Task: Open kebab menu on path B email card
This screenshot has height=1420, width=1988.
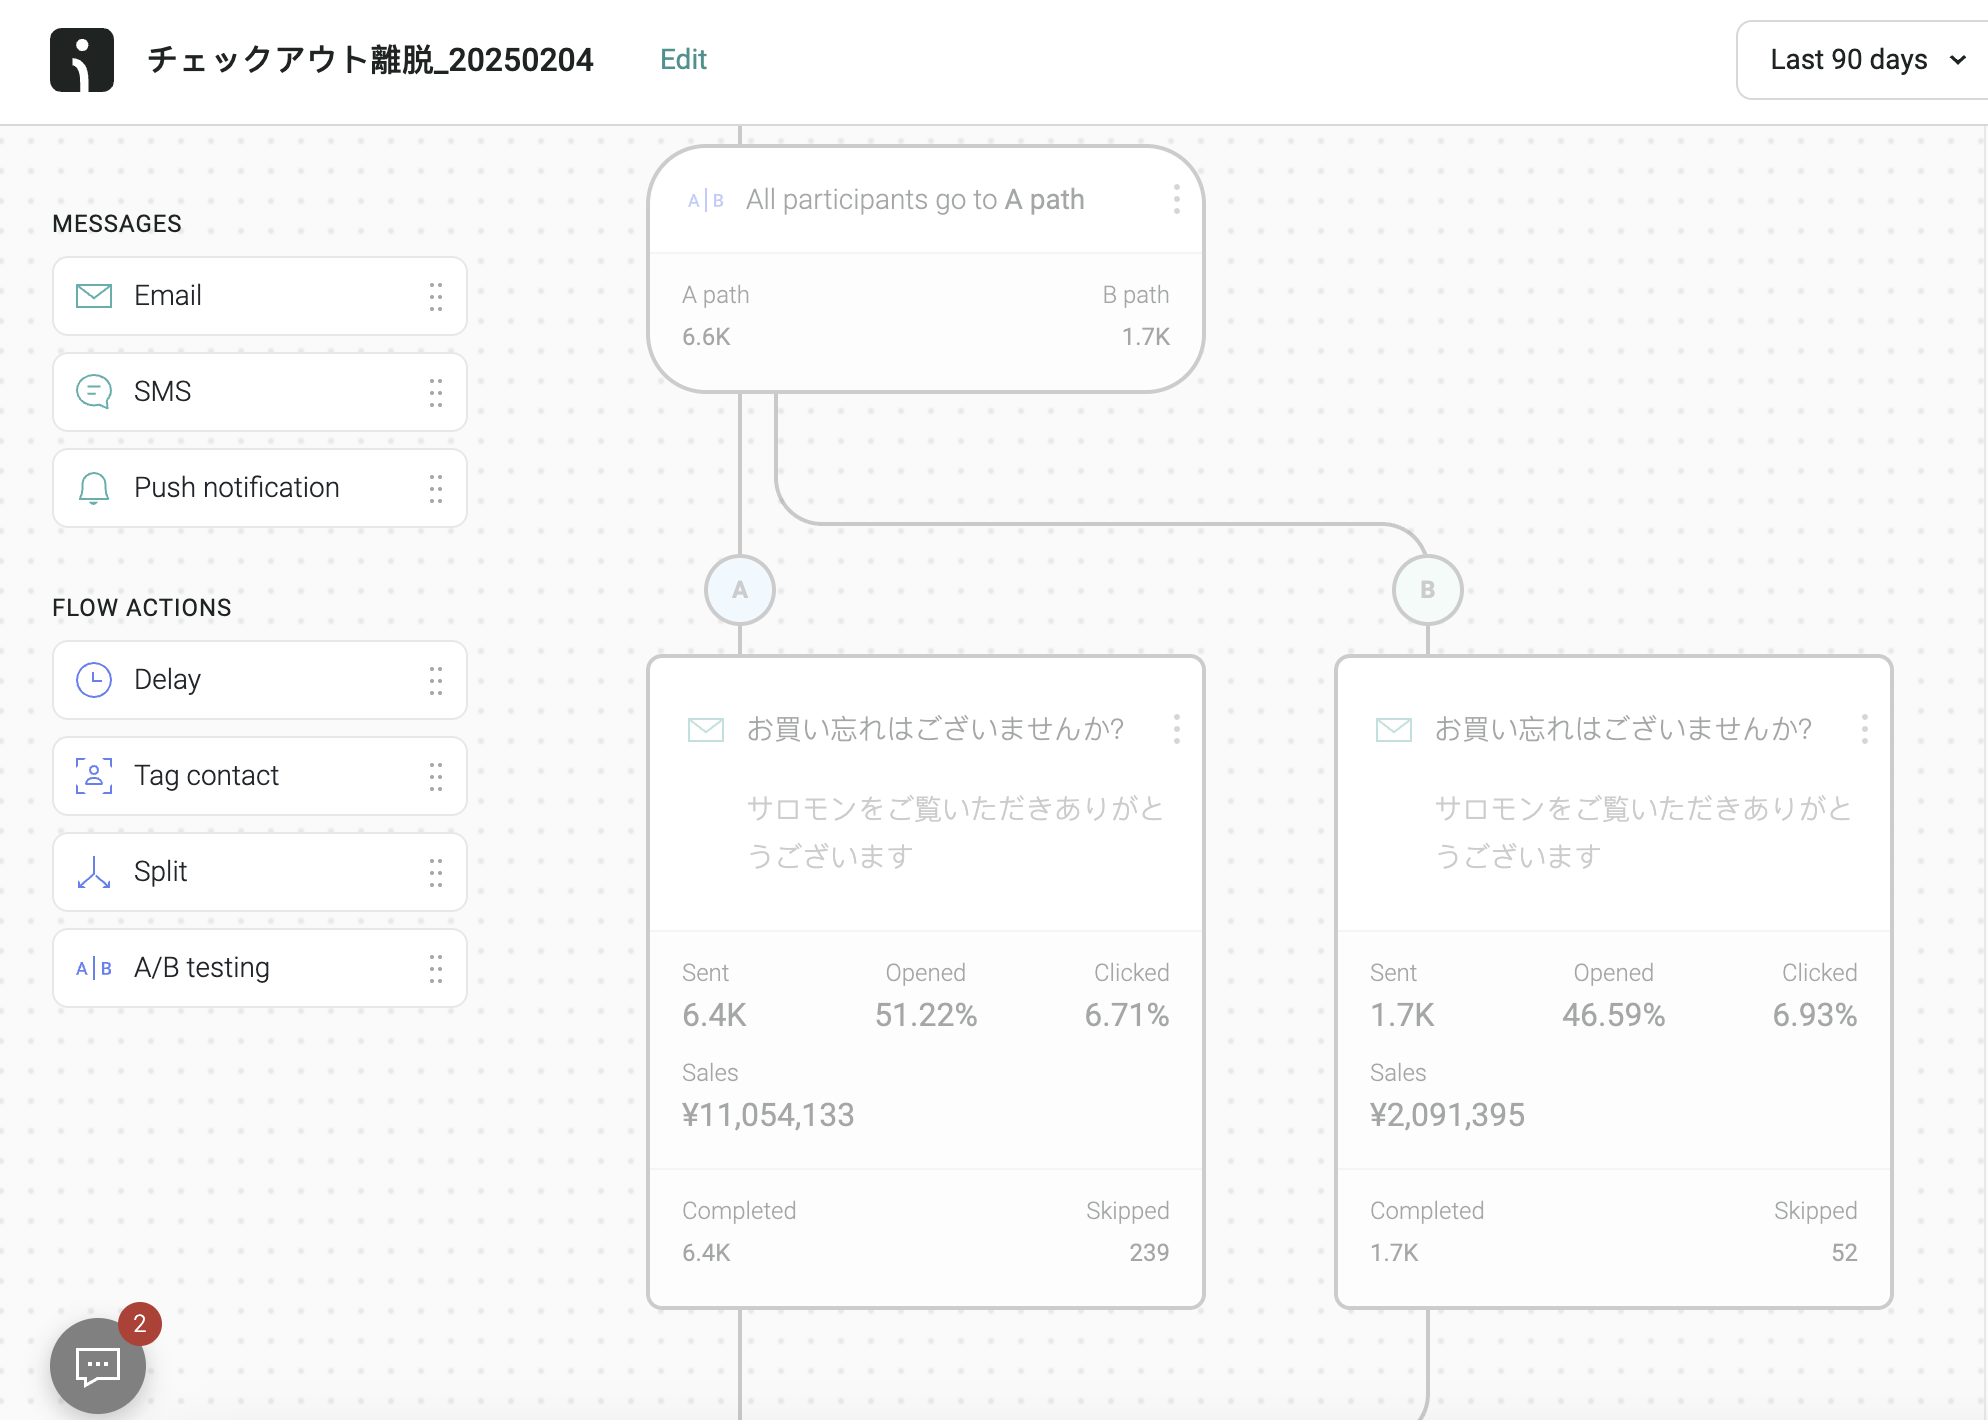Action: pyautogui.click(x=1865, y=729)
